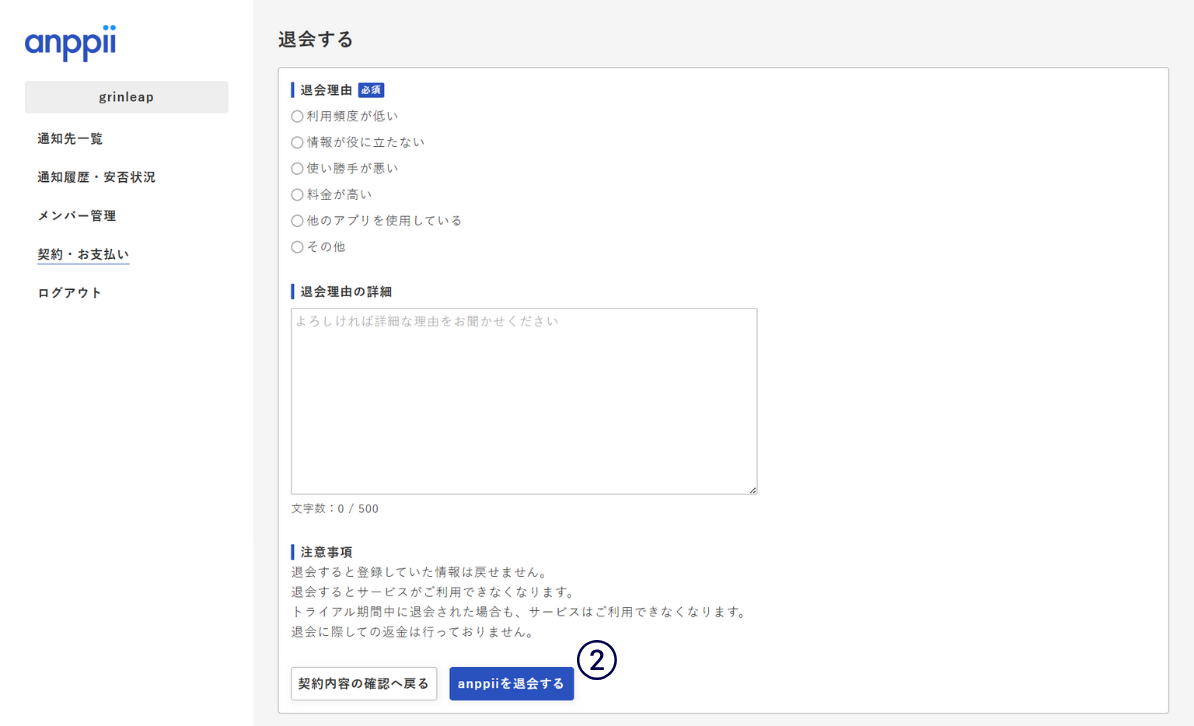
Task: Open 通知履歴・安否状況 page
Action: tap(96, 177)
